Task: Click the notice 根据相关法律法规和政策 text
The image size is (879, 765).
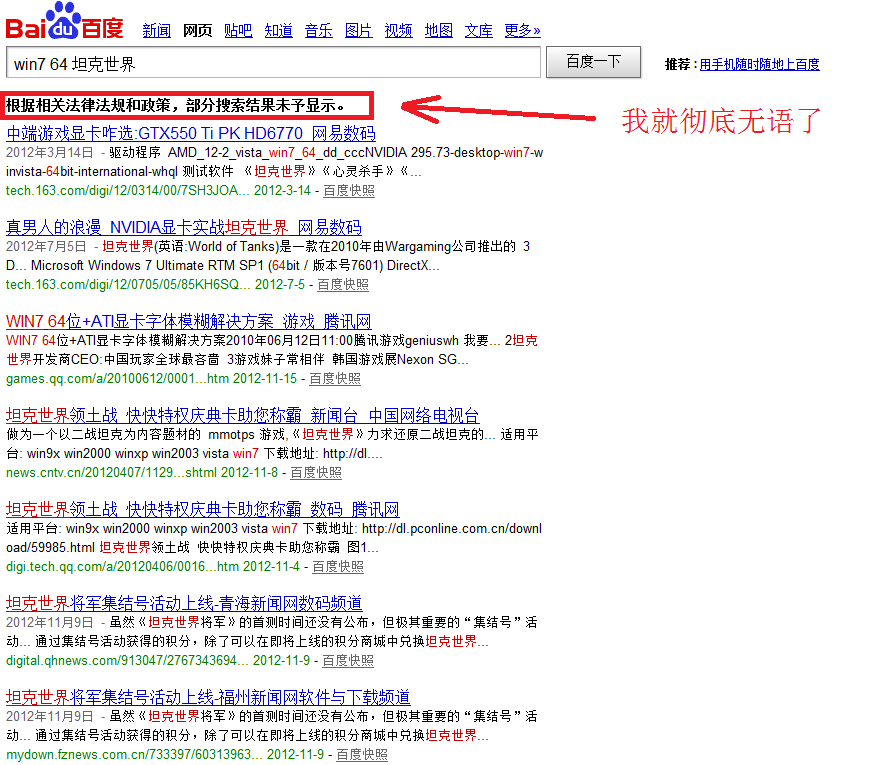Action: (x=176, y=105)
